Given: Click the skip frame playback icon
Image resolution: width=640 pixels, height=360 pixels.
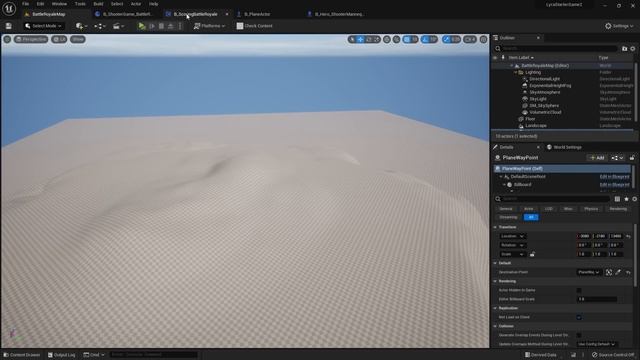Looking at the screenshot, I should (x=152, y=26).
